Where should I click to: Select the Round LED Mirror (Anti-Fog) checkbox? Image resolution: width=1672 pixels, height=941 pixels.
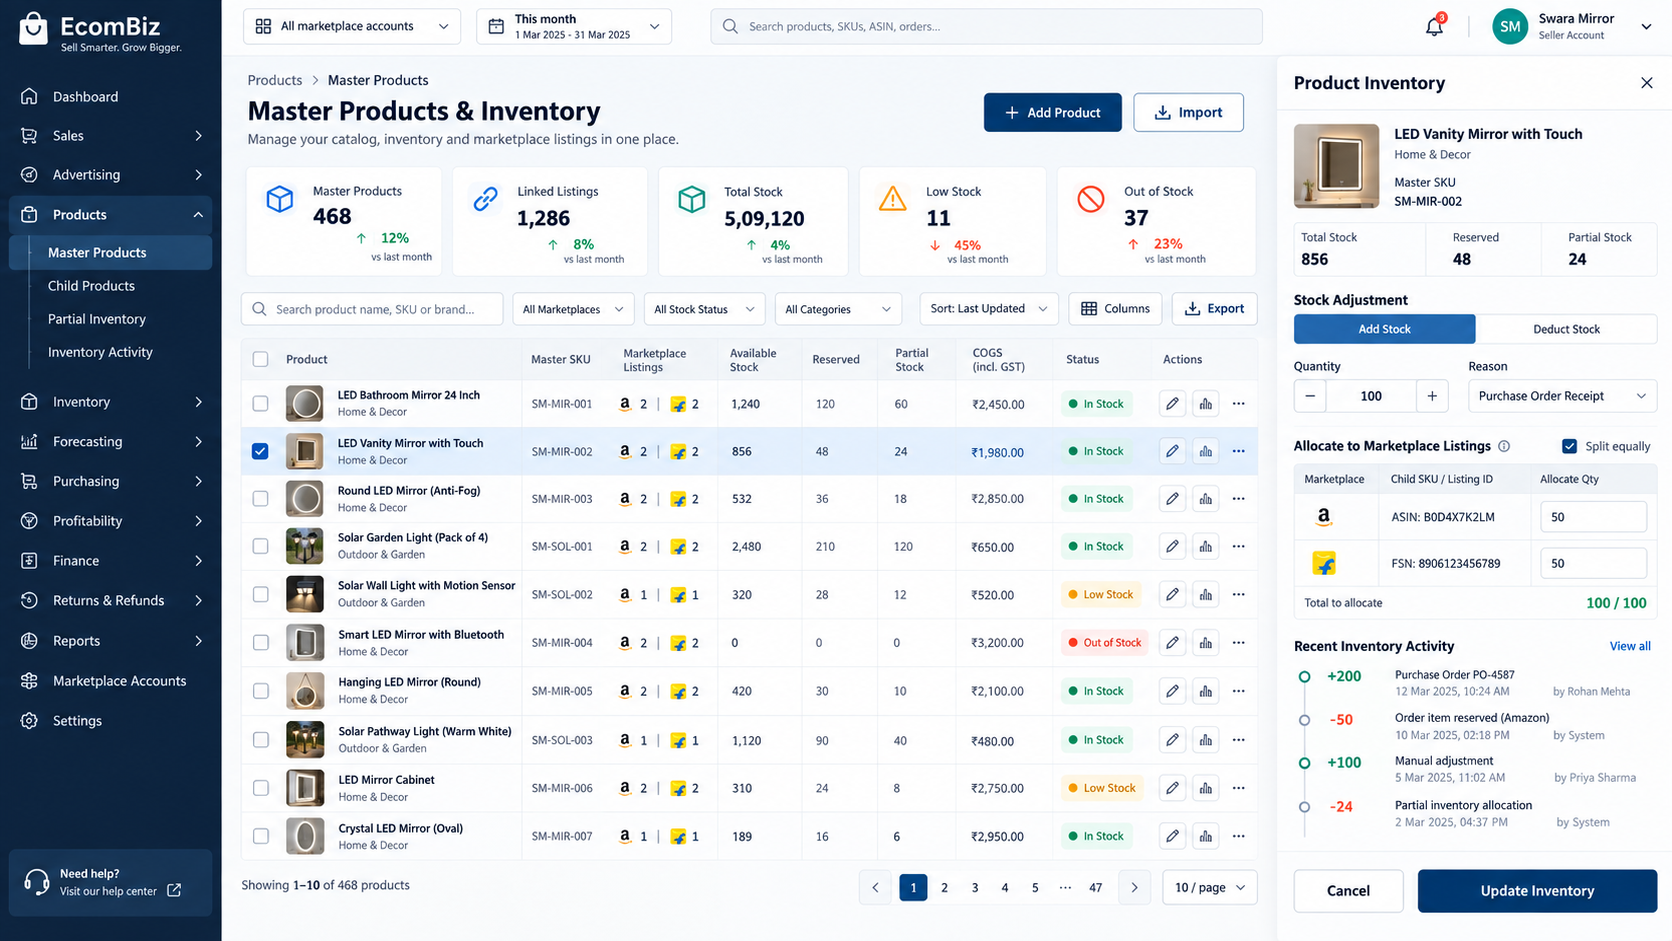tap(261, 498)
